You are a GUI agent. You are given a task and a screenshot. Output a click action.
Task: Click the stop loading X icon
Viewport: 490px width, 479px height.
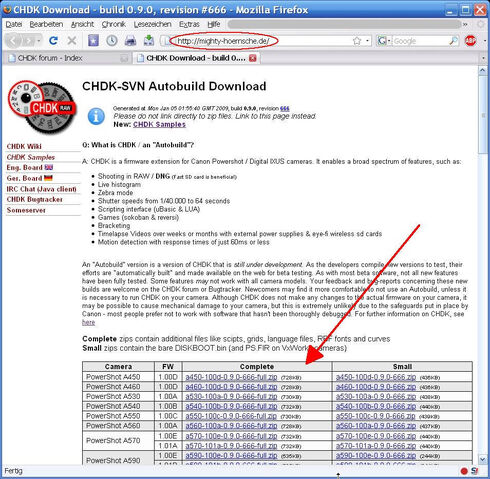click(x=72, y=41)
